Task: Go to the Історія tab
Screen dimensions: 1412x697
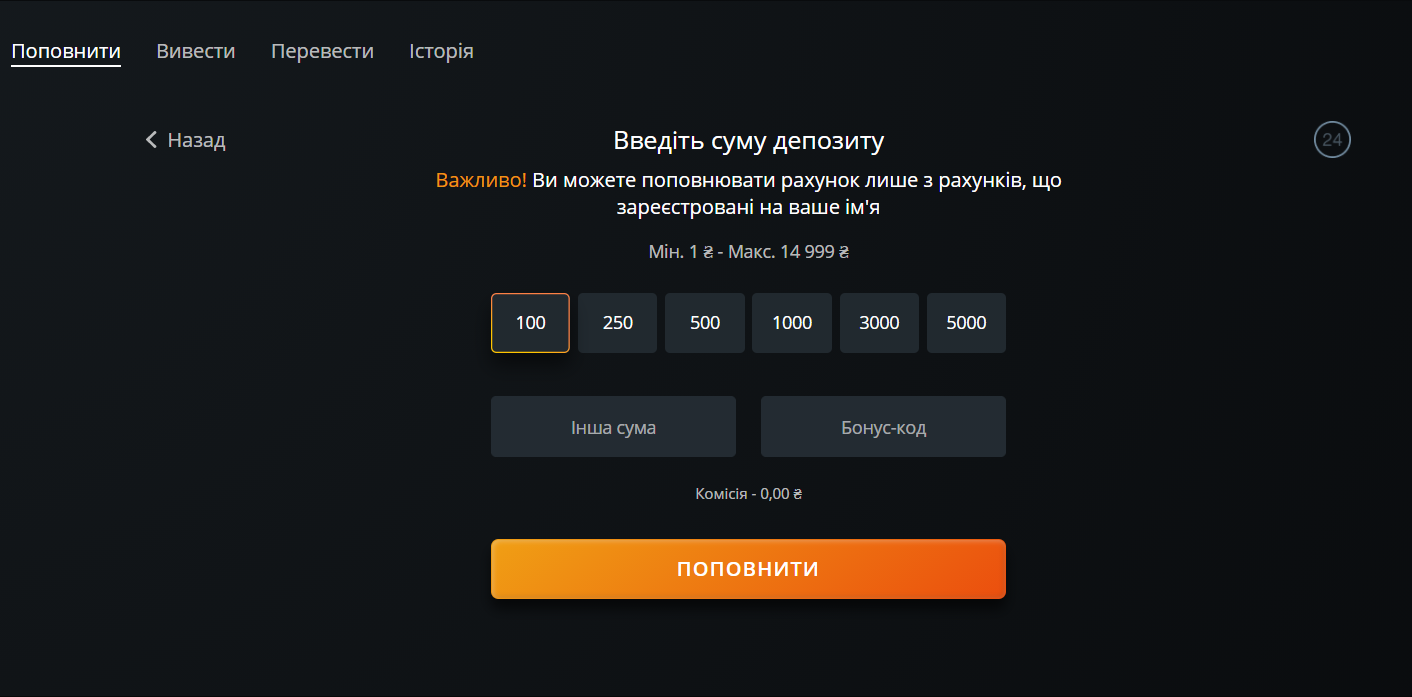Action: coord(441,51)
